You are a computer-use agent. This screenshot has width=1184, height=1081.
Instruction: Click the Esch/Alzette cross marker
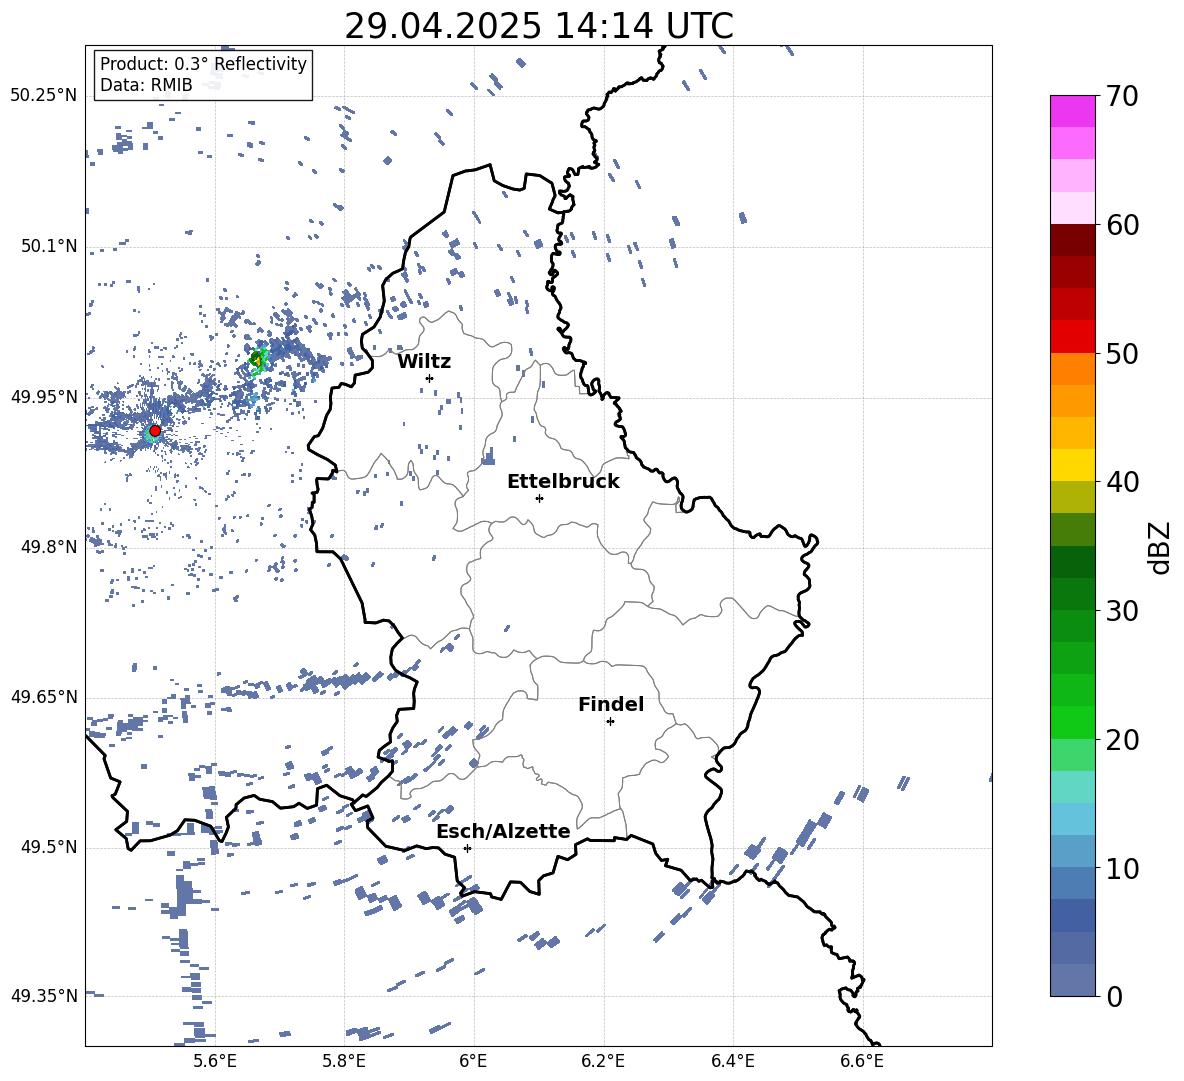tap(467, 848)
